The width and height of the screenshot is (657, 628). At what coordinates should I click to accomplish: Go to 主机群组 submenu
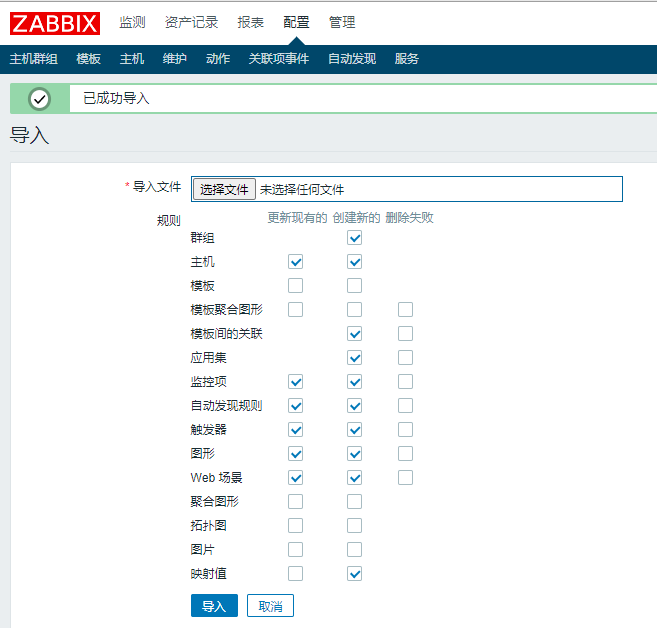pyautogui.click(x=34, y=59)
